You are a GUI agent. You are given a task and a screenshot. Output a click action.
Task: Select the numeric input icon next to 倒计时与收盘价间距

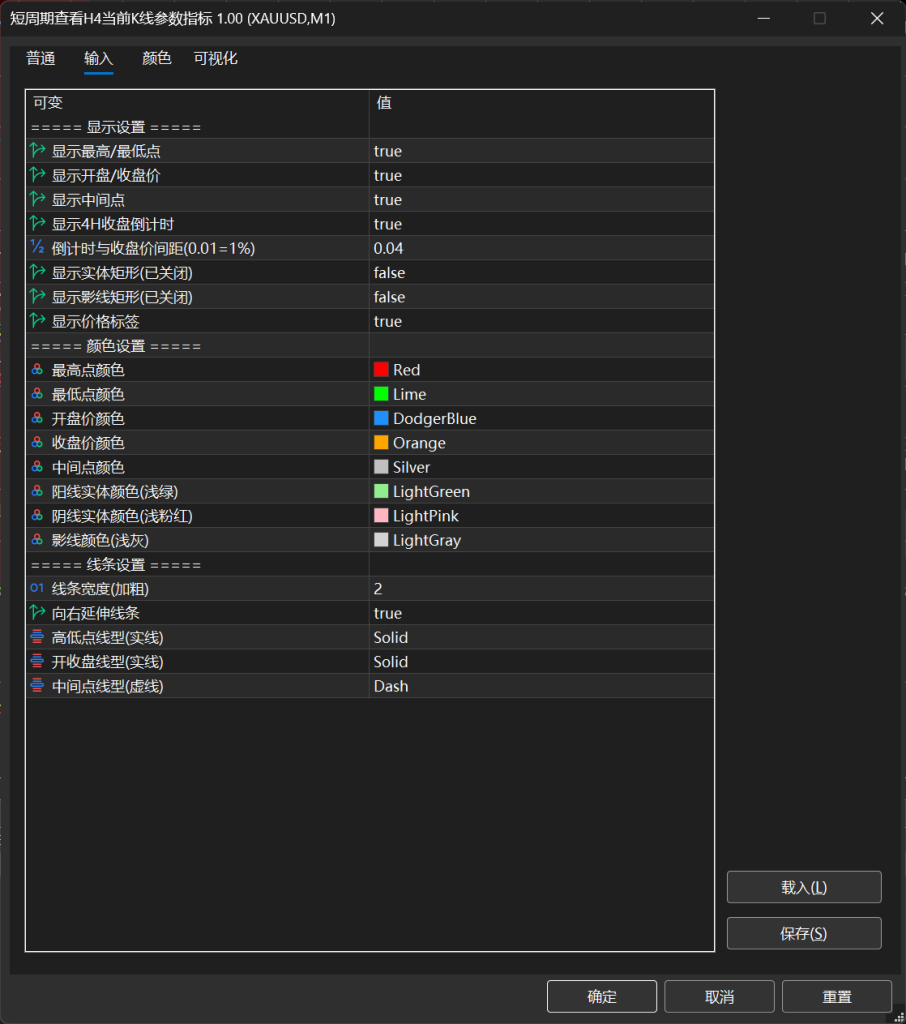click(x=37, y=248)
